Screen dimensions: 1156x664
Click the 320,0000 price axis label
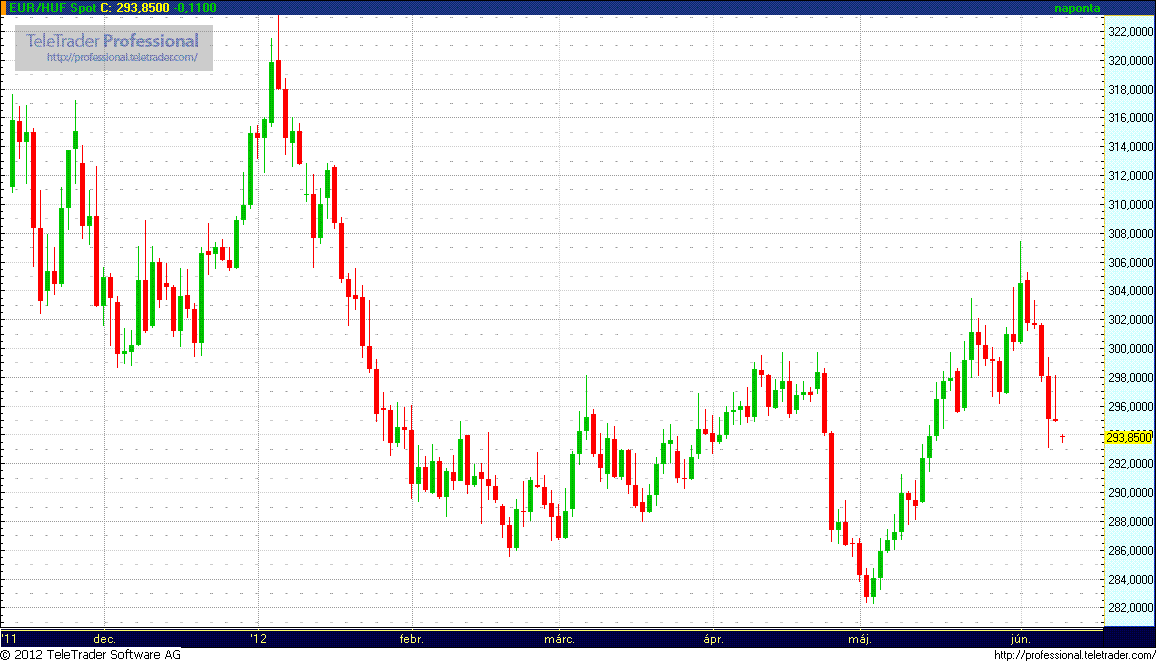click(1130, 60)
